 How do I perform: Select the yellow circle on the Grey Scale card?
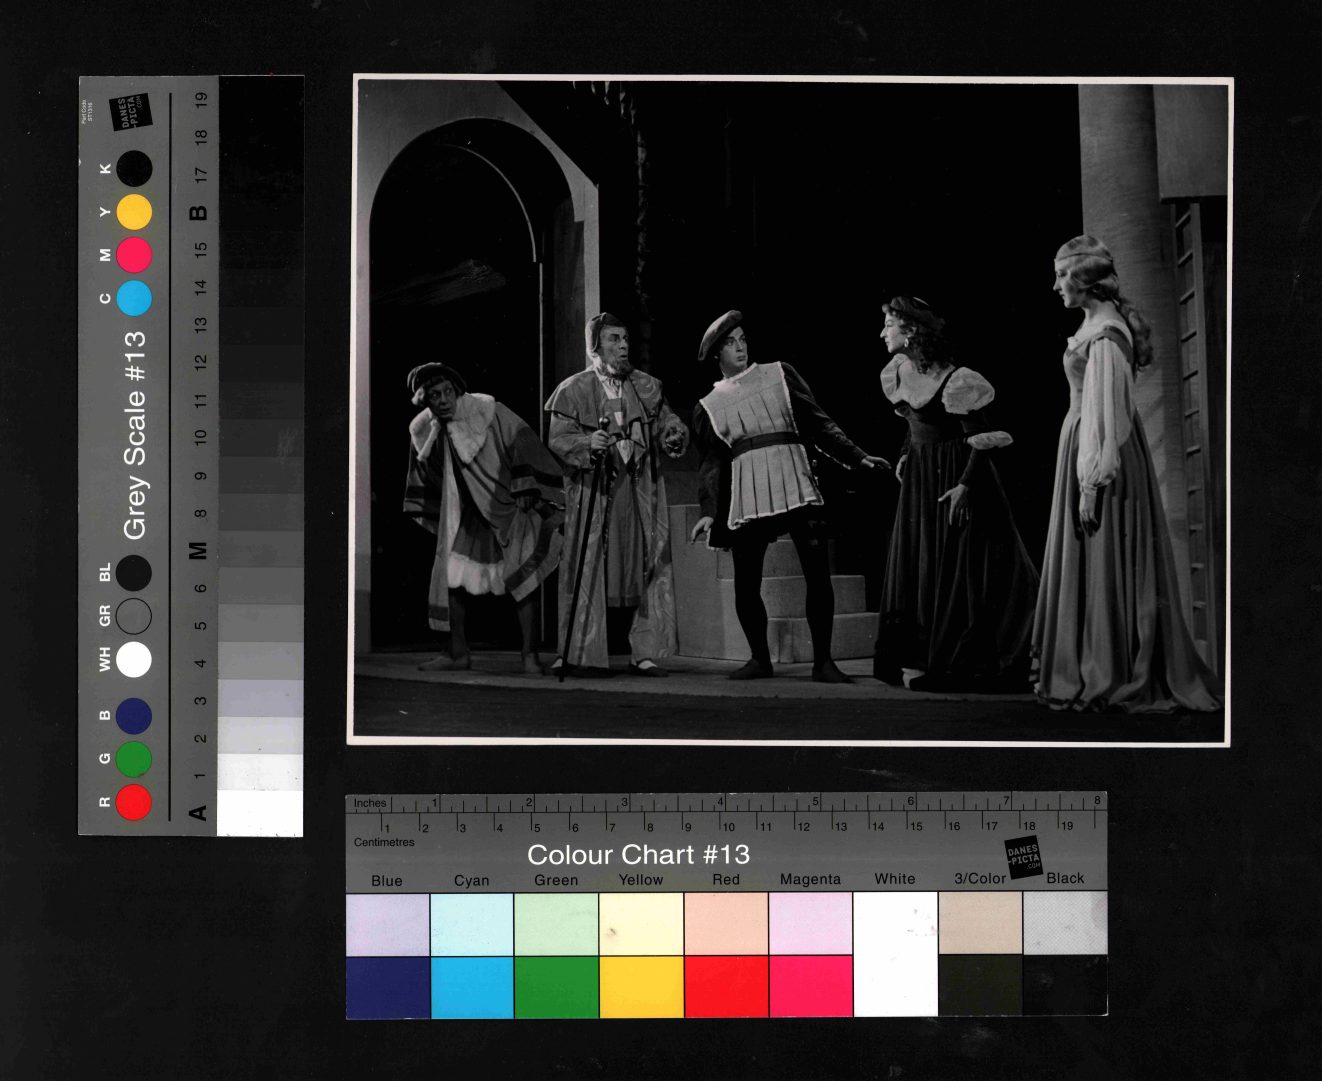point(134,212)
